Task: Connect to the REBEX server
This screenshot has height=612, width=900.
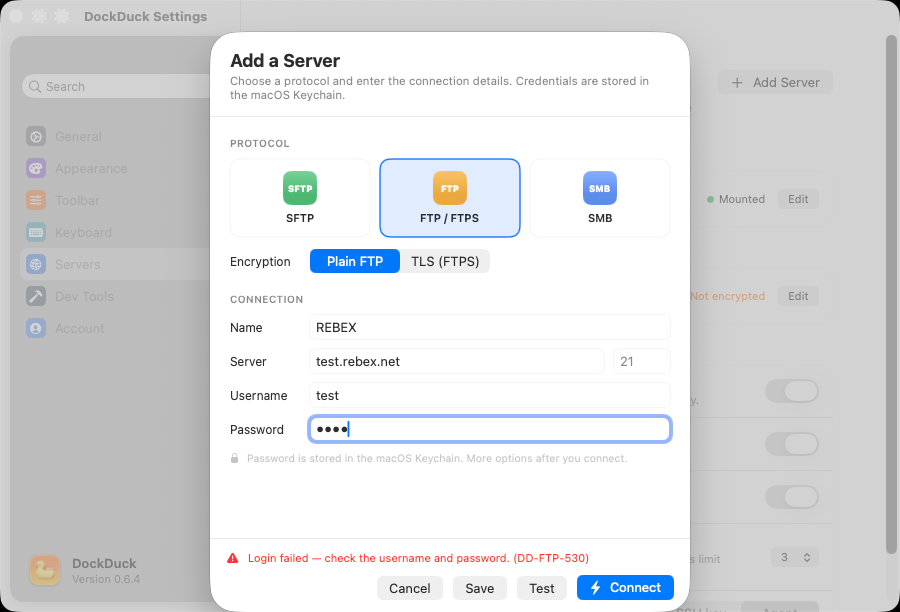Action: click(x=625, y=587)
